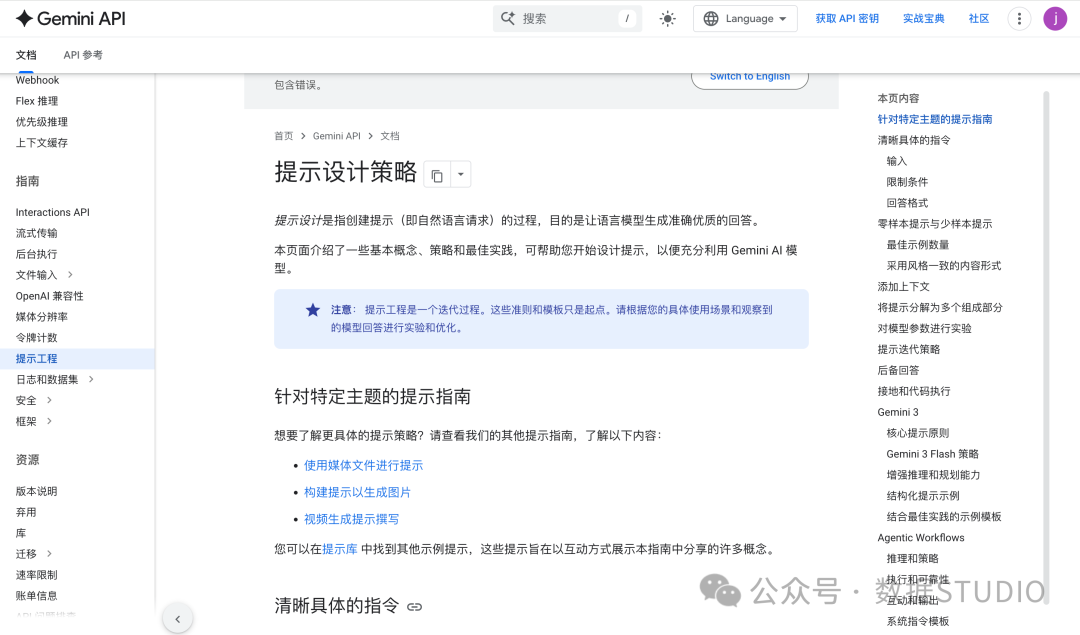Viewport: 1080px width, 635px height.
Task: Focus the 搜索 search field
Action: [568, 19]
